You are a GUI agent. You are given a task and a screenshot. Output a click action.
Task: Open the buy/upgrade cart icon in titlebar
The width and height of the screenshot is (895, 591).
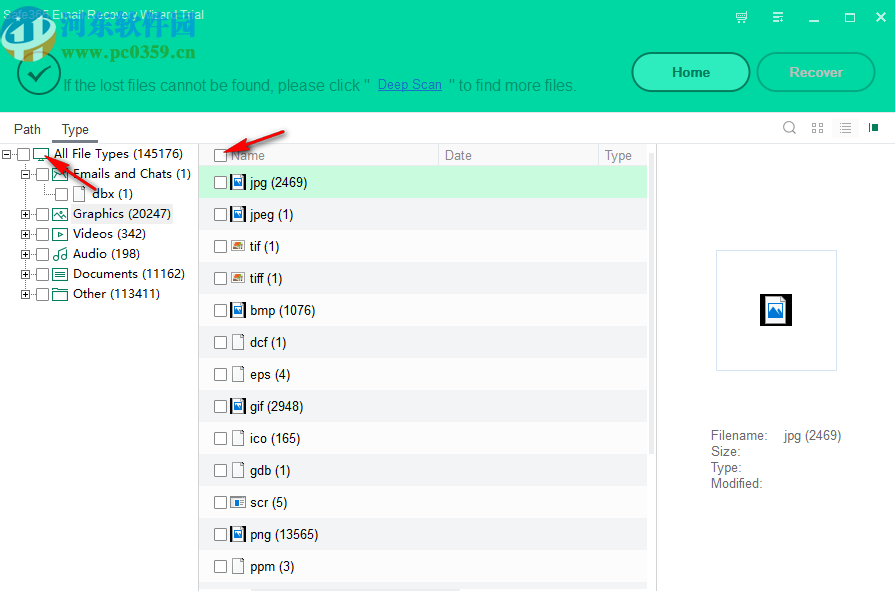pyautogui.click(x=741, y=17)
